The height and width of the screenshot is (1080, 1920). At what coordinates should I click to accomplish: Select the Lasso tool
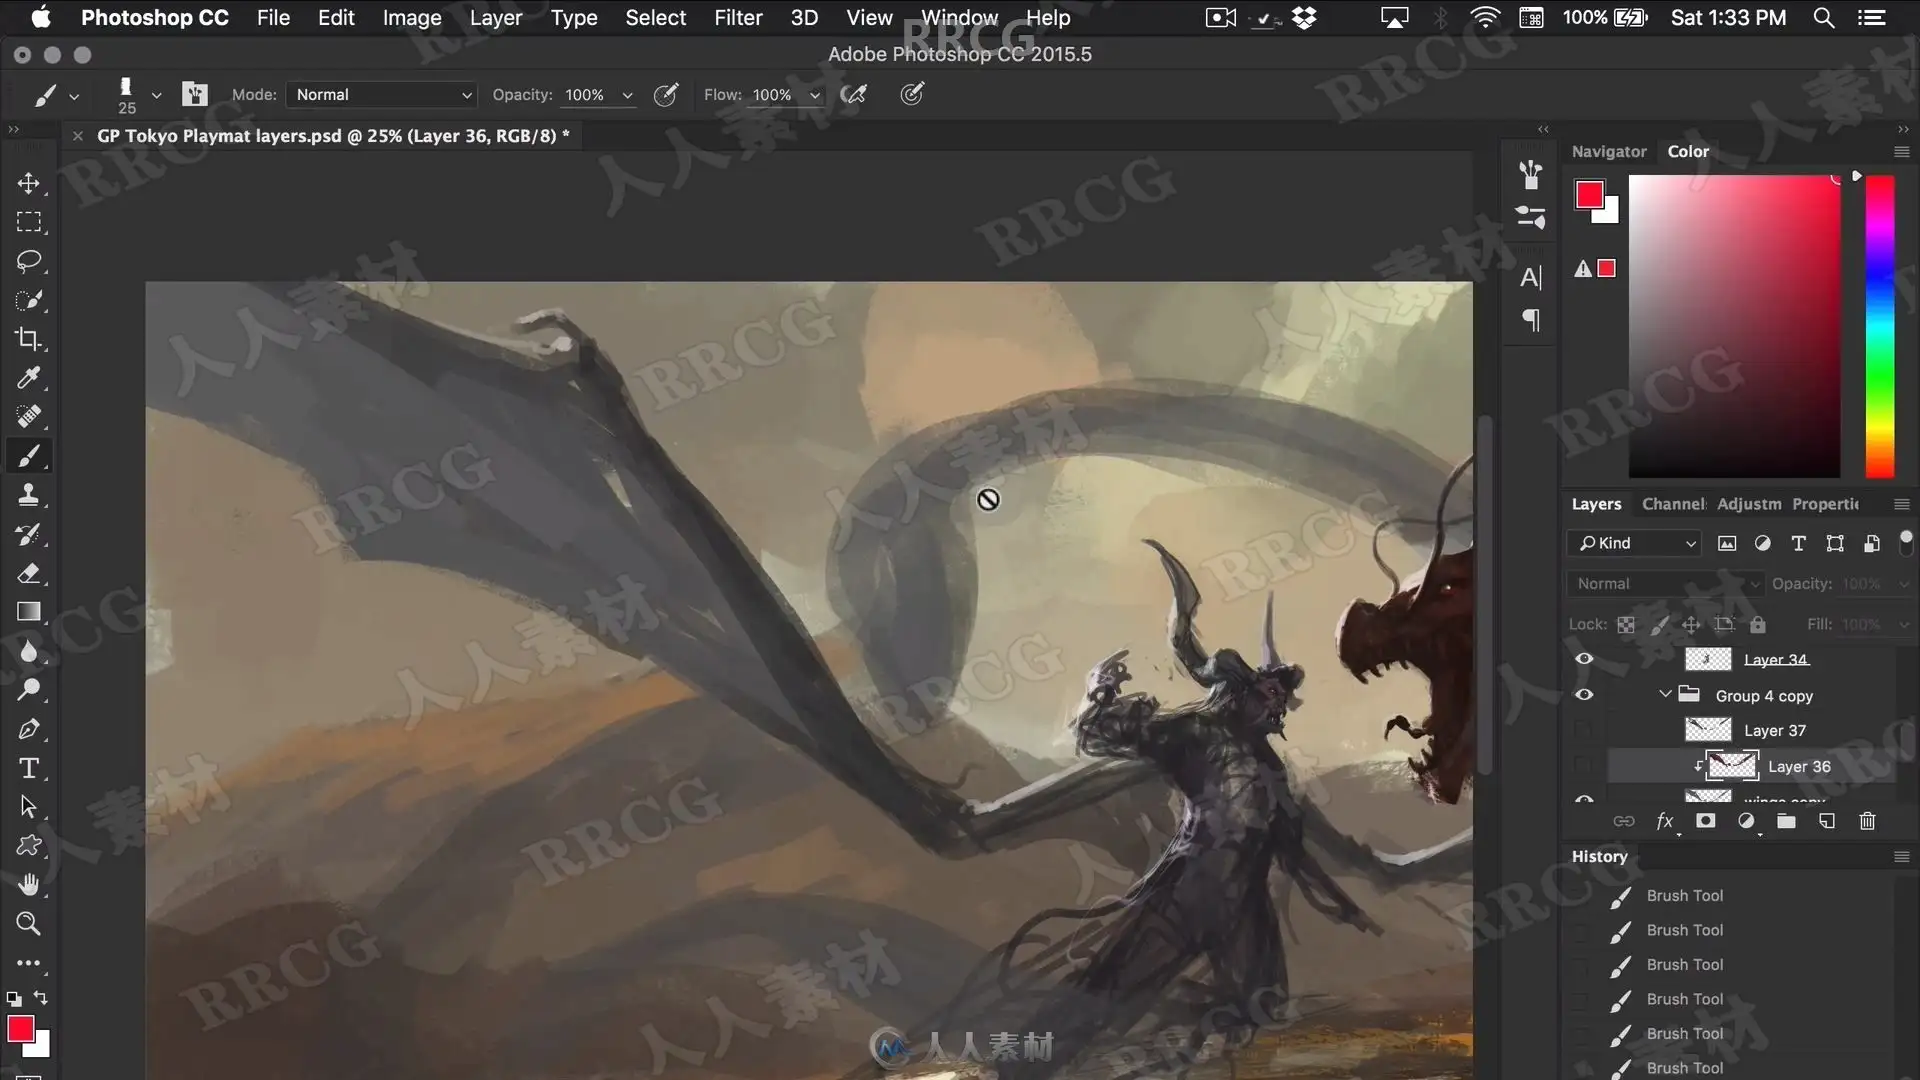point(28,261)
